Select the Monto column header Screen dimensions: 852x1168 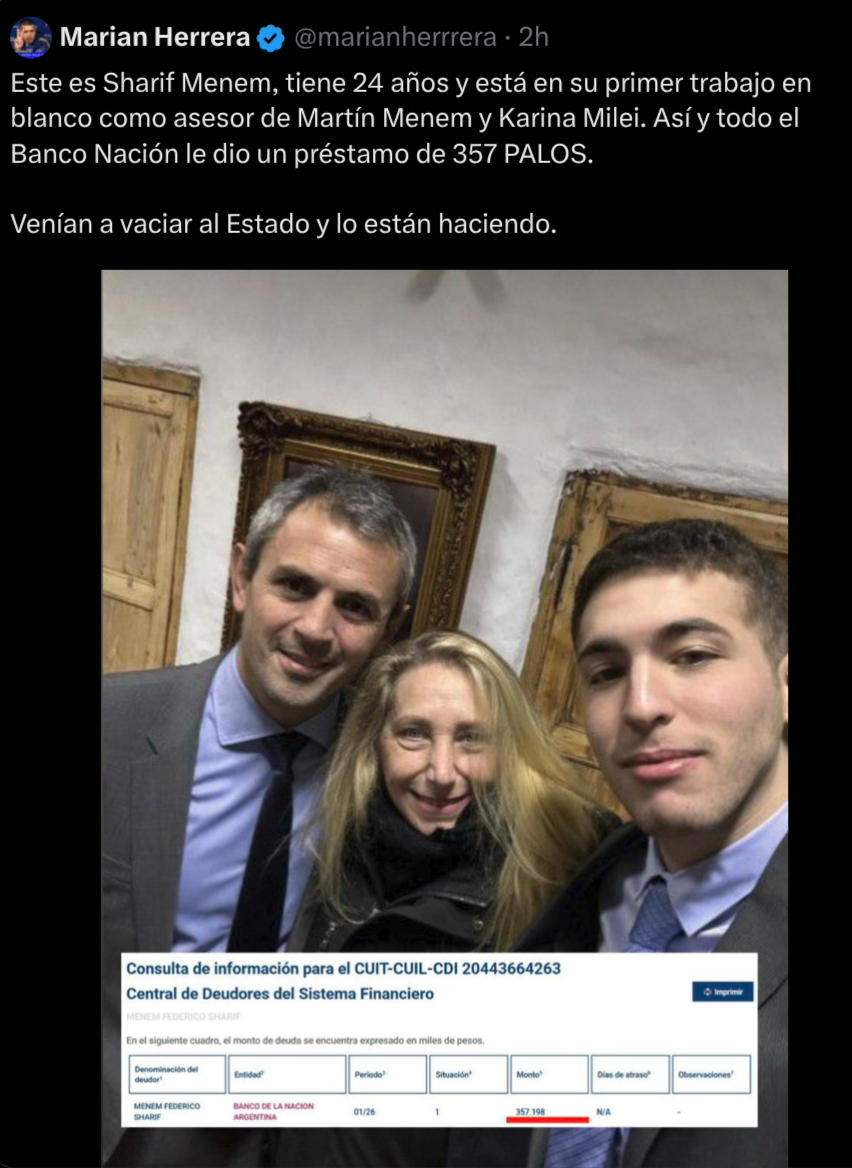click(x=549, y=1074)
